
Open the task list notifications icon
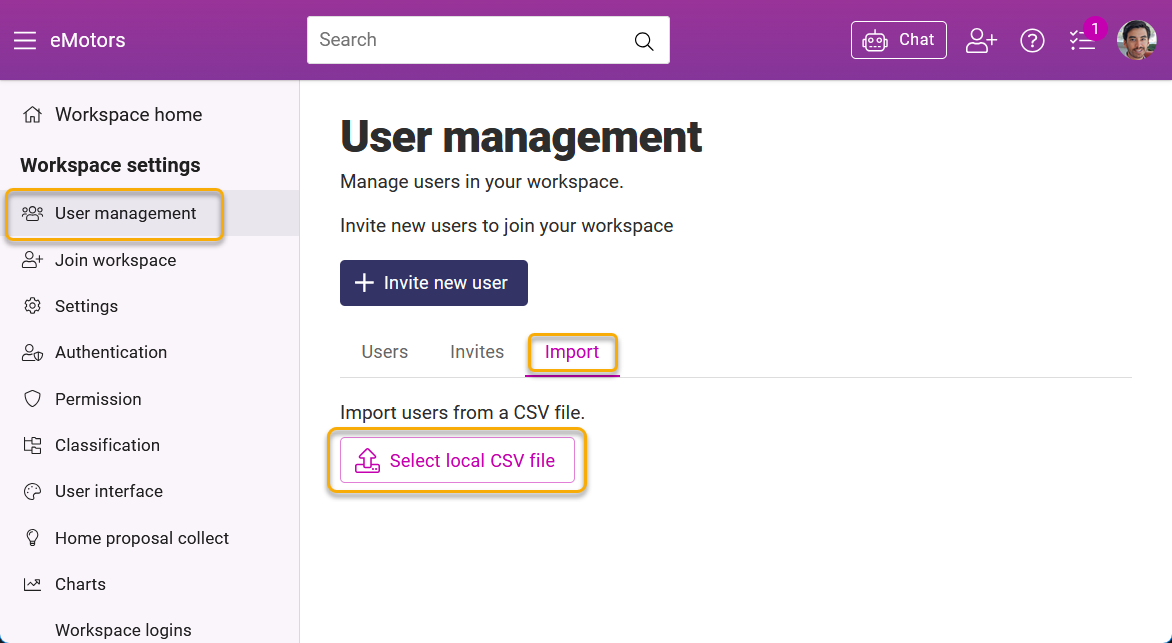pyautogui.click(x=1082, y=41)
